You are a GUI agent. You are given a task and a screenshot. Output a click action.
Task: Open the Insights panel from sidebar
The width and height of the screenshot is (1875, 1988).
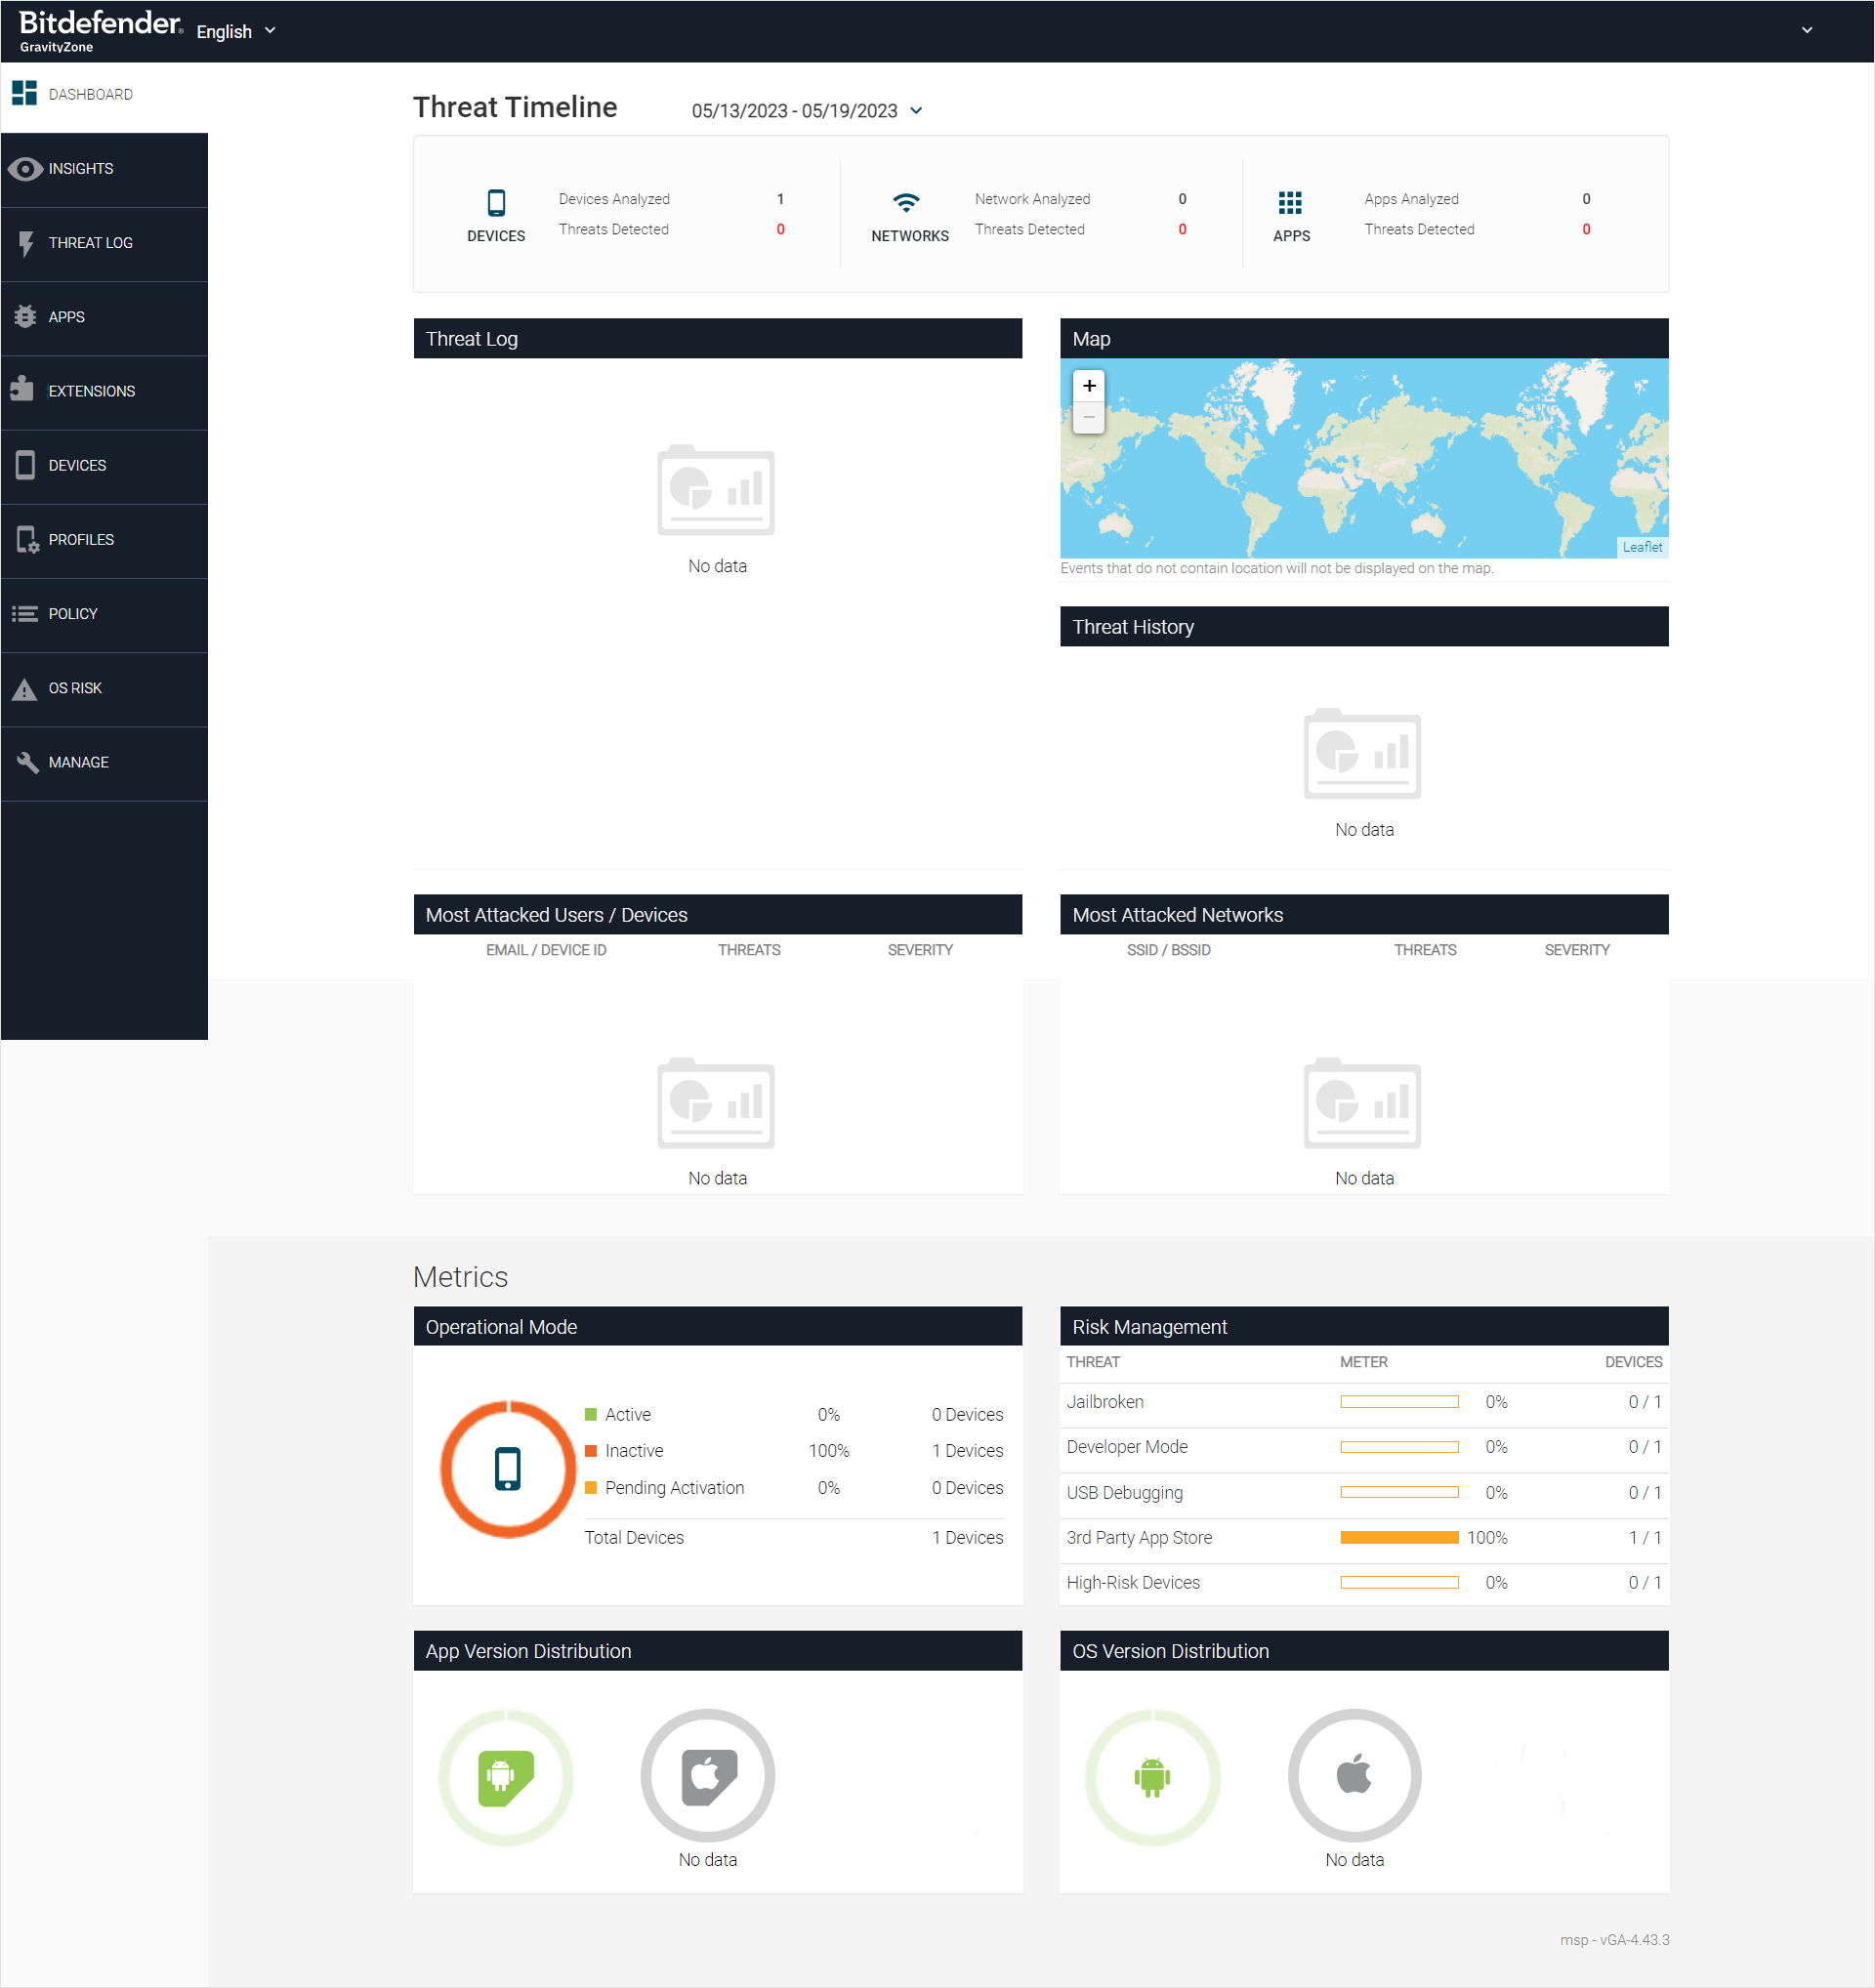[26, 168]
